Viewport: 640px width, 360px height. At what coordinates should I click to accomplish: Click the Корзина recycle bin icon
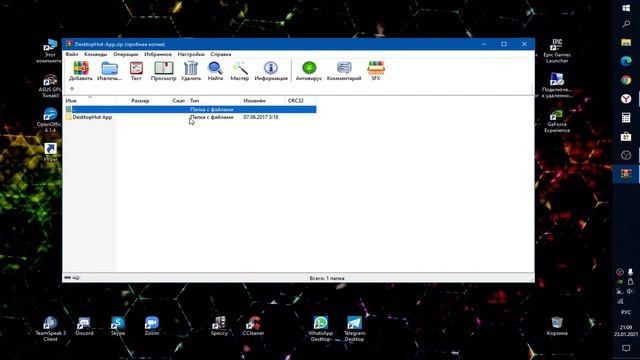point(557,327)
